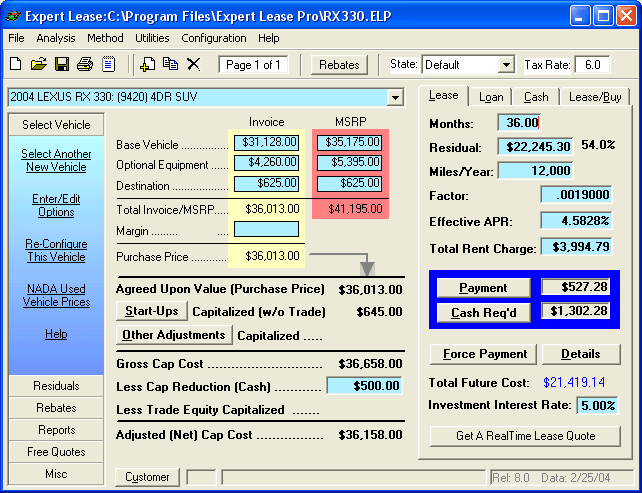
Task: Click Optional Equipment MSRP field $5,395.00
Action: tap(349, 163)
